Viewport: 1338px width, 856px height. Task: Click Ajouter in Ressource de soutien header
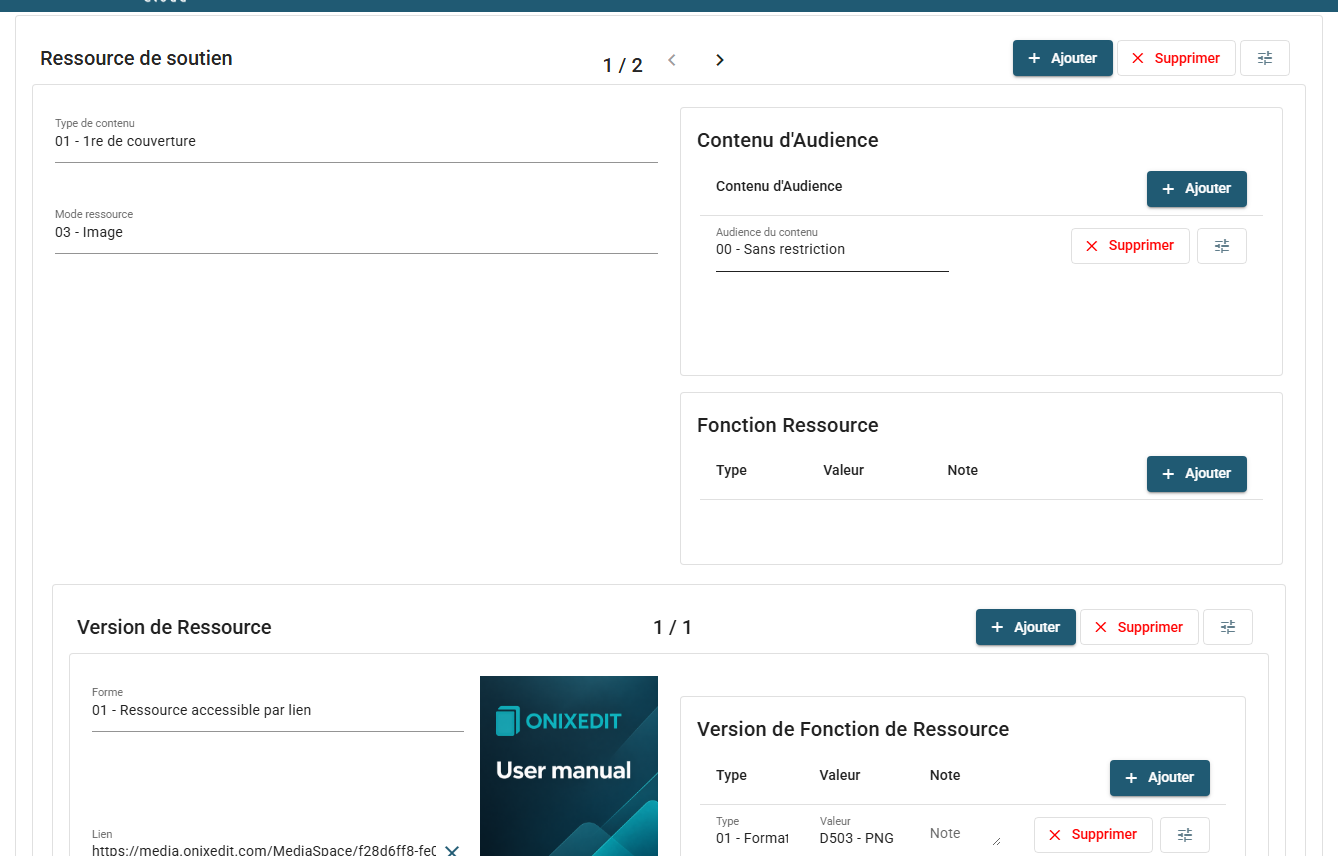[1062, 58]
